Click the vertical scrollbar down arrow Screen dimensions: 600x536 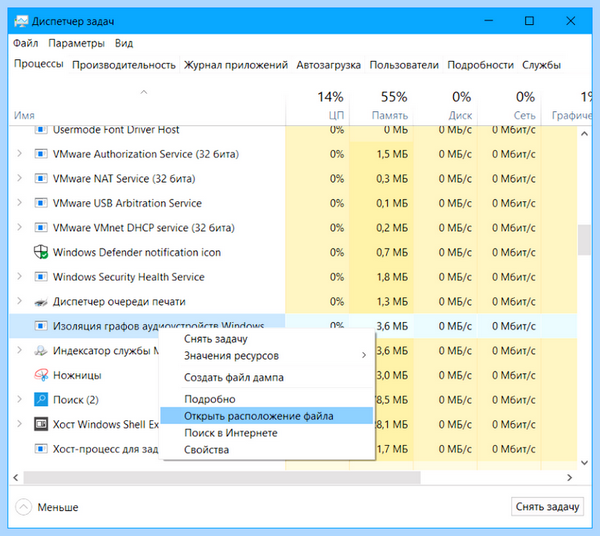[584, 463]
